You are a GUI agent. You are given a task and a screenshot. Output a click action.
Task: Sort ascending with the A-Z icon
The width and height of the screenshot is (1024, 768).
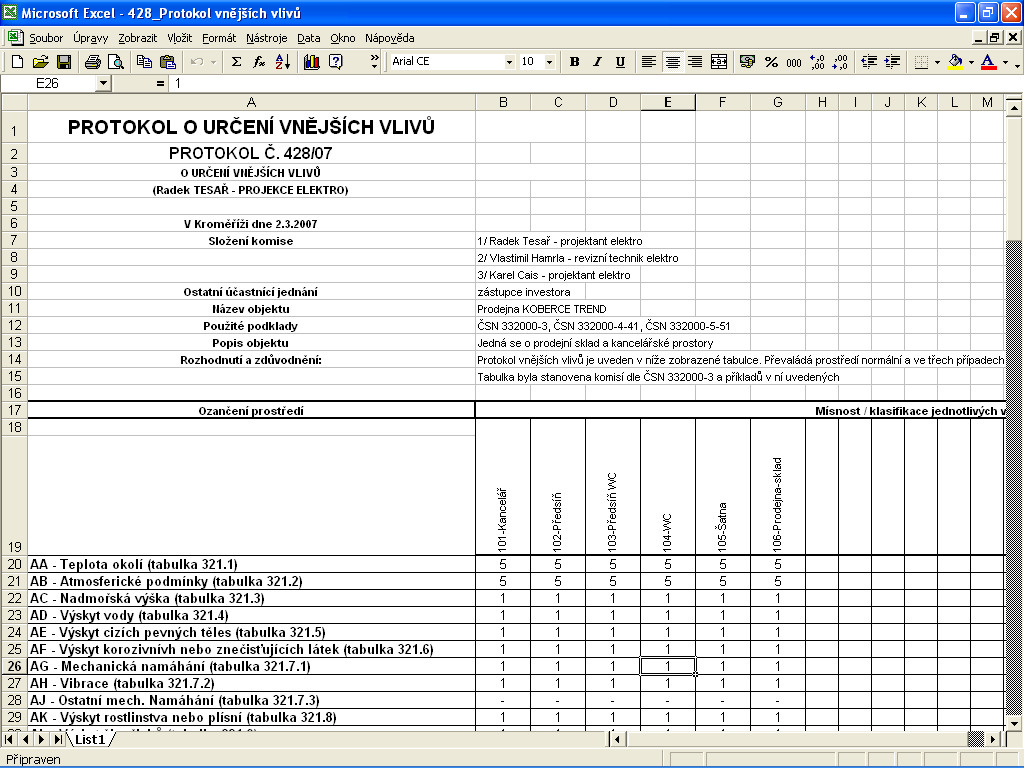283,61
